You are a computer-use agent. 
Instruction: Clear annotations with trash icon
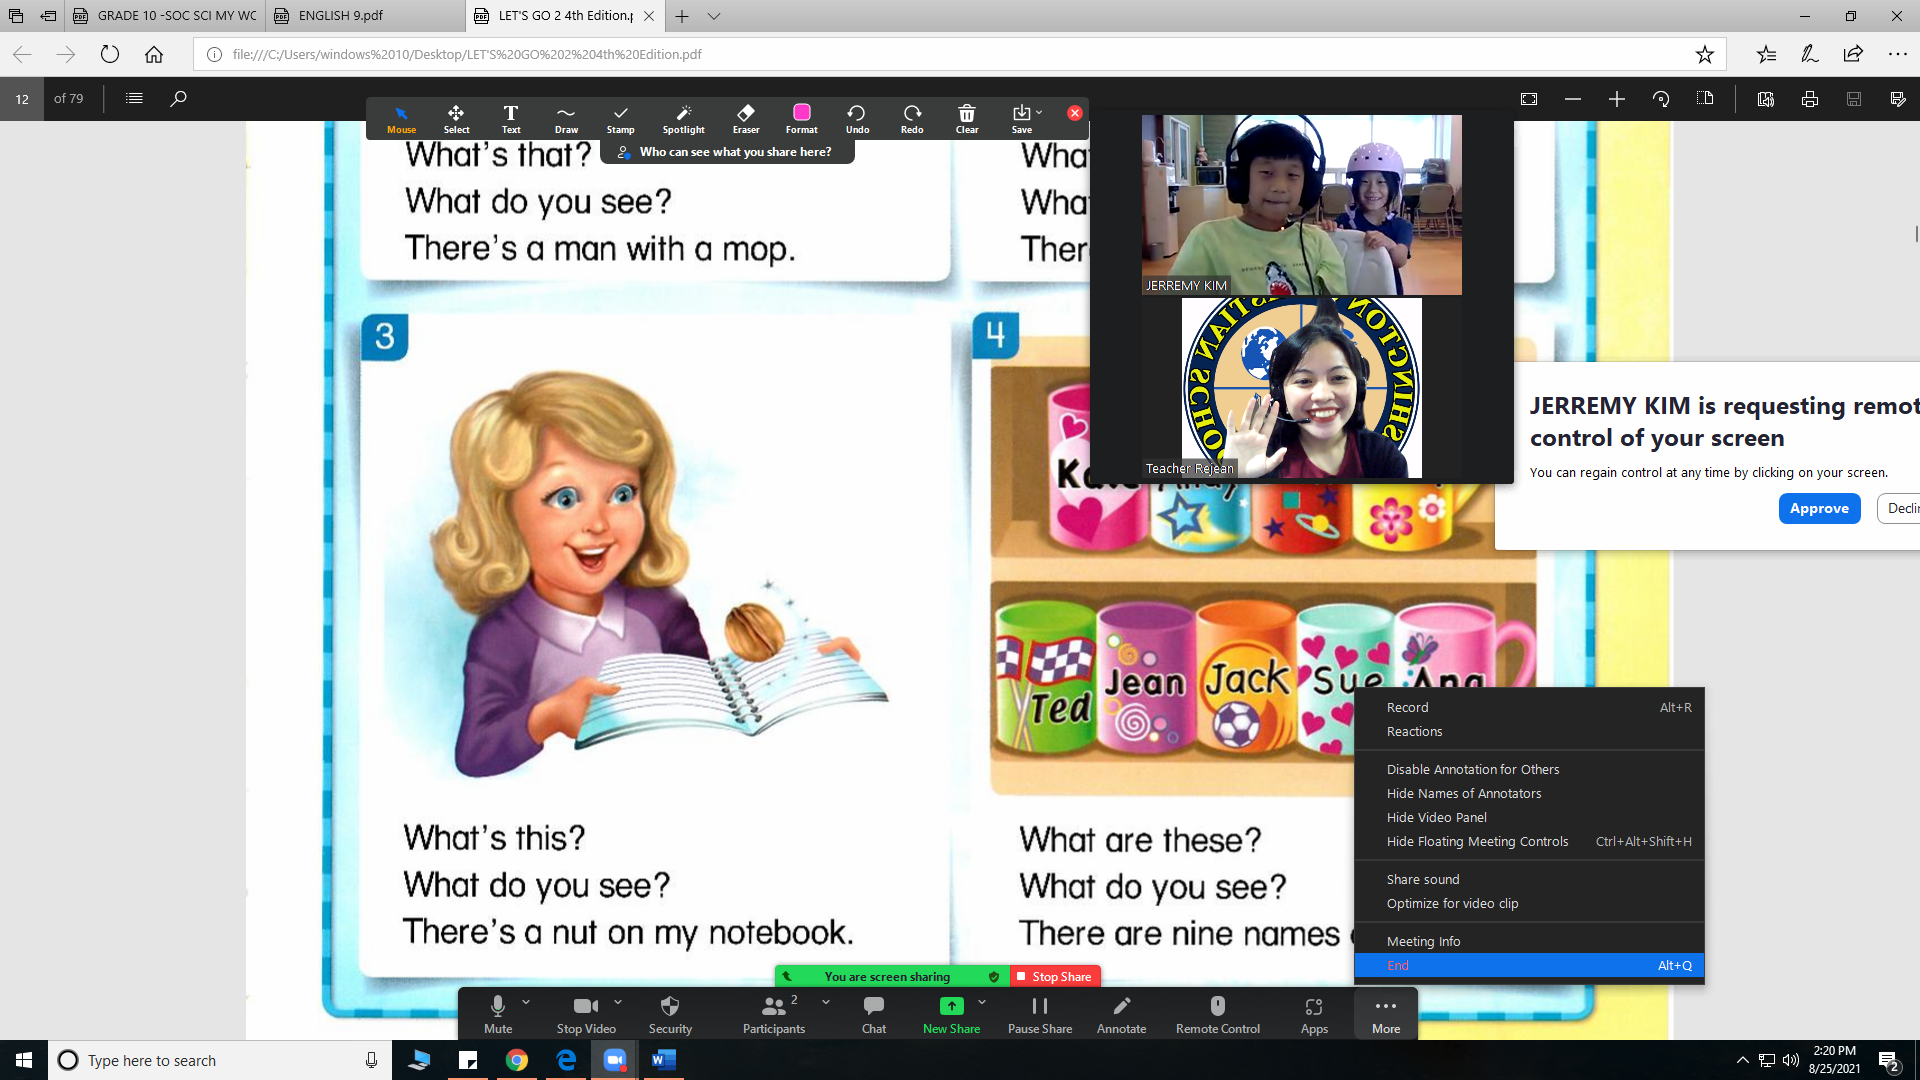click(967, 118)
